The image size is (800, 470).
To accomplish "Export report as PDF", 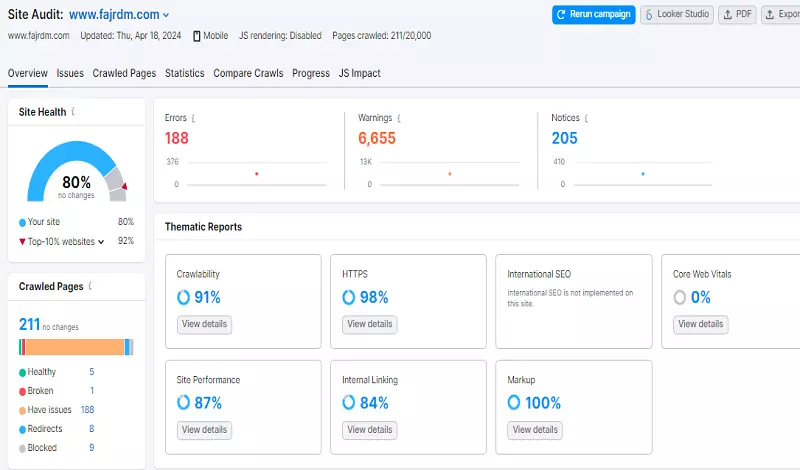I will 737,14.
